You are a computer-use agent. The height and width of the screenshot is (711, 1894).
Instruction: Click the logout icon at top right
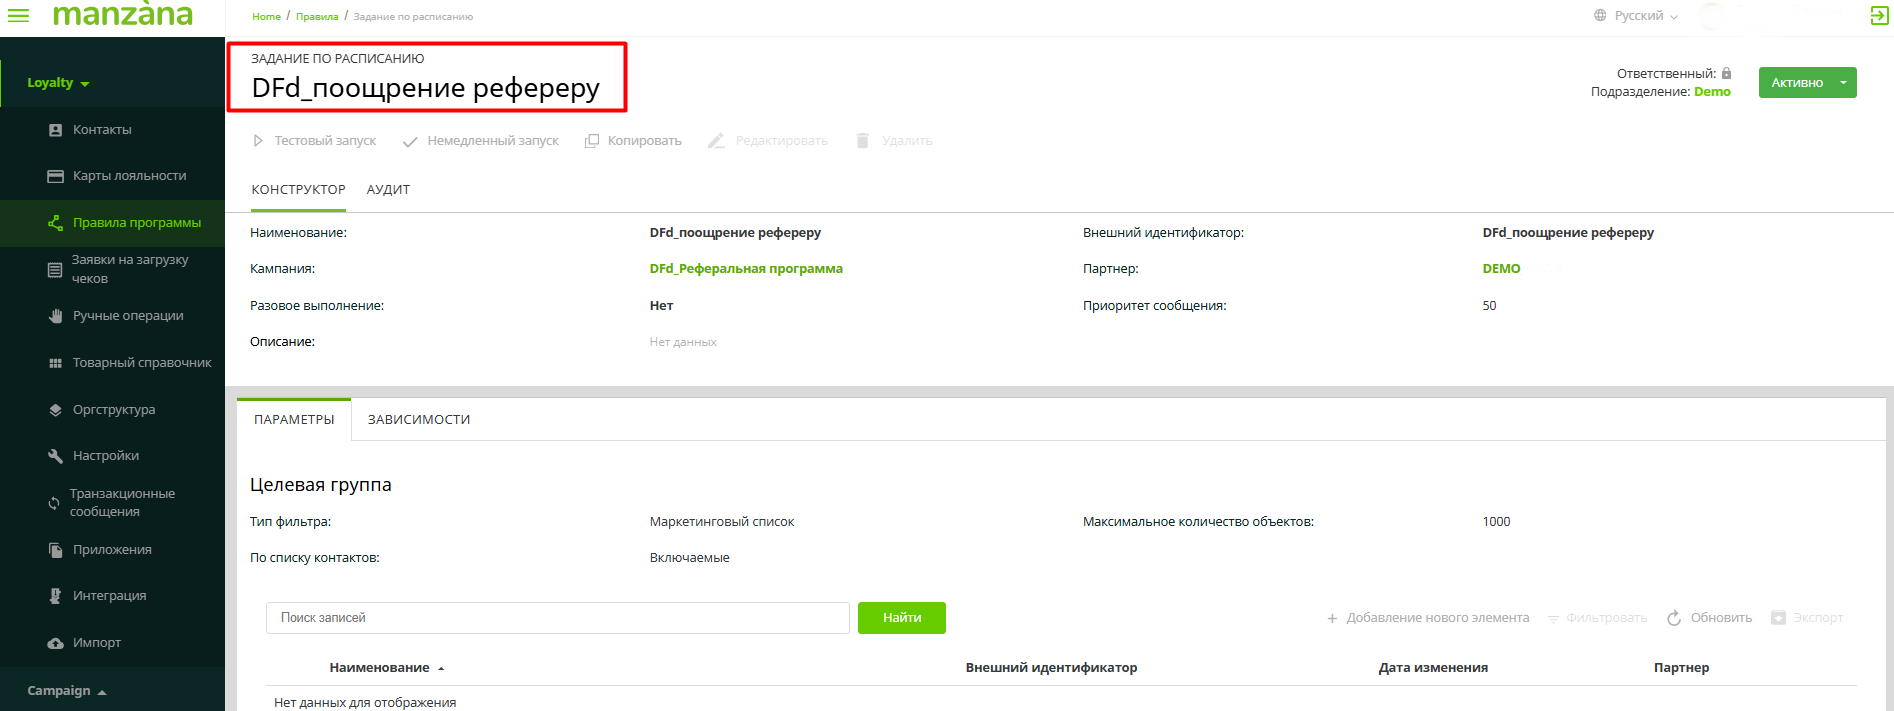[1879, 15]
